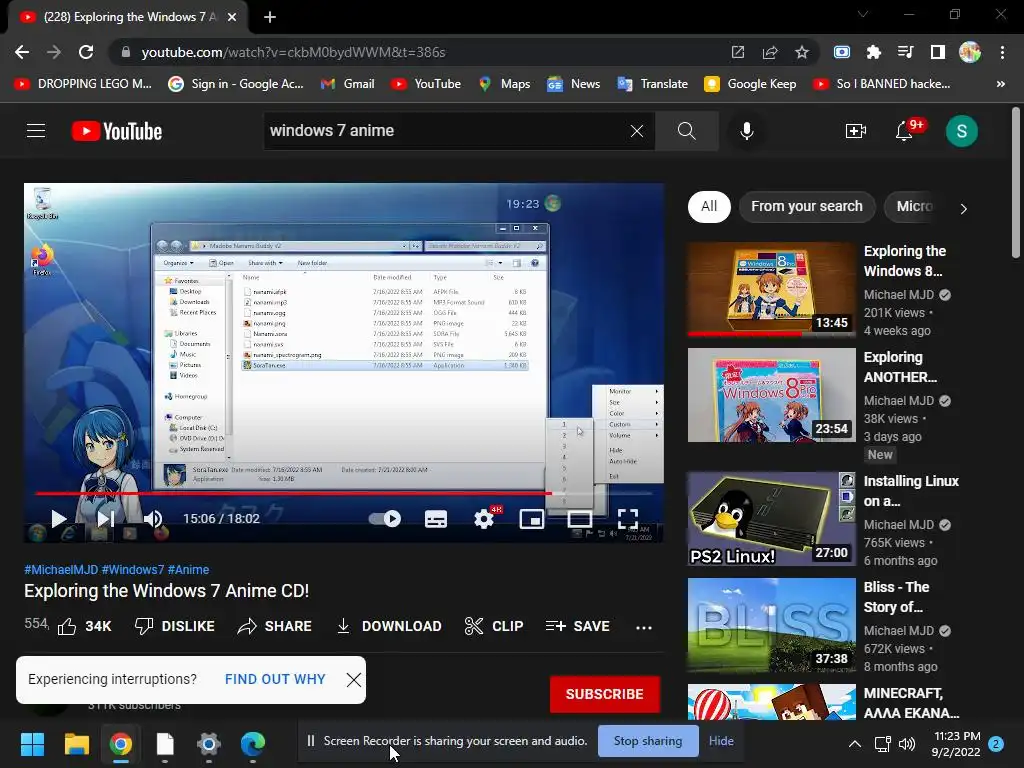Skip to next video

[106, 519]
